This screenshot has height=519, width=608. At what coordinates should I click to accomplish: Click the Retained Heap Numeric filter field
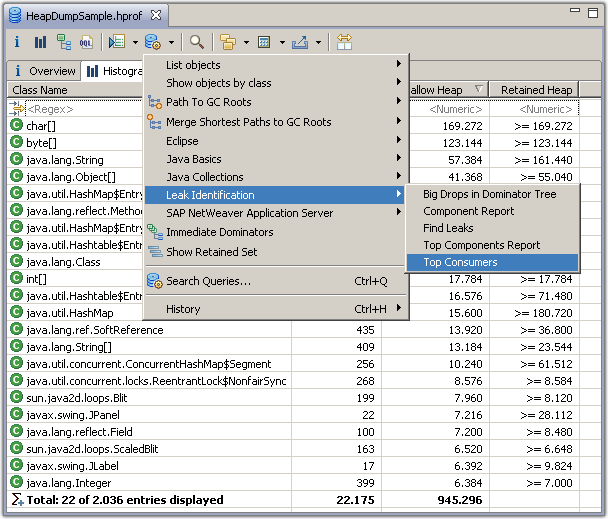(534, 109)
